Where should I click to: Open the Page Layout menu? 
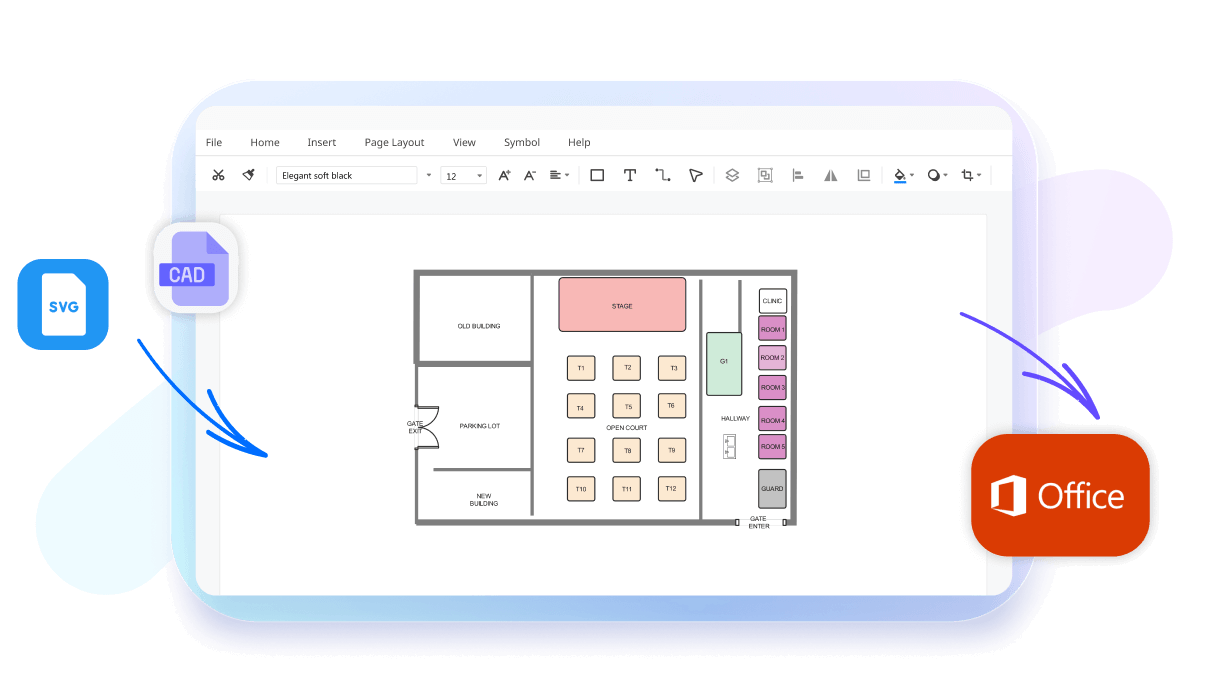pyautogui.click(x=394, y=142)
